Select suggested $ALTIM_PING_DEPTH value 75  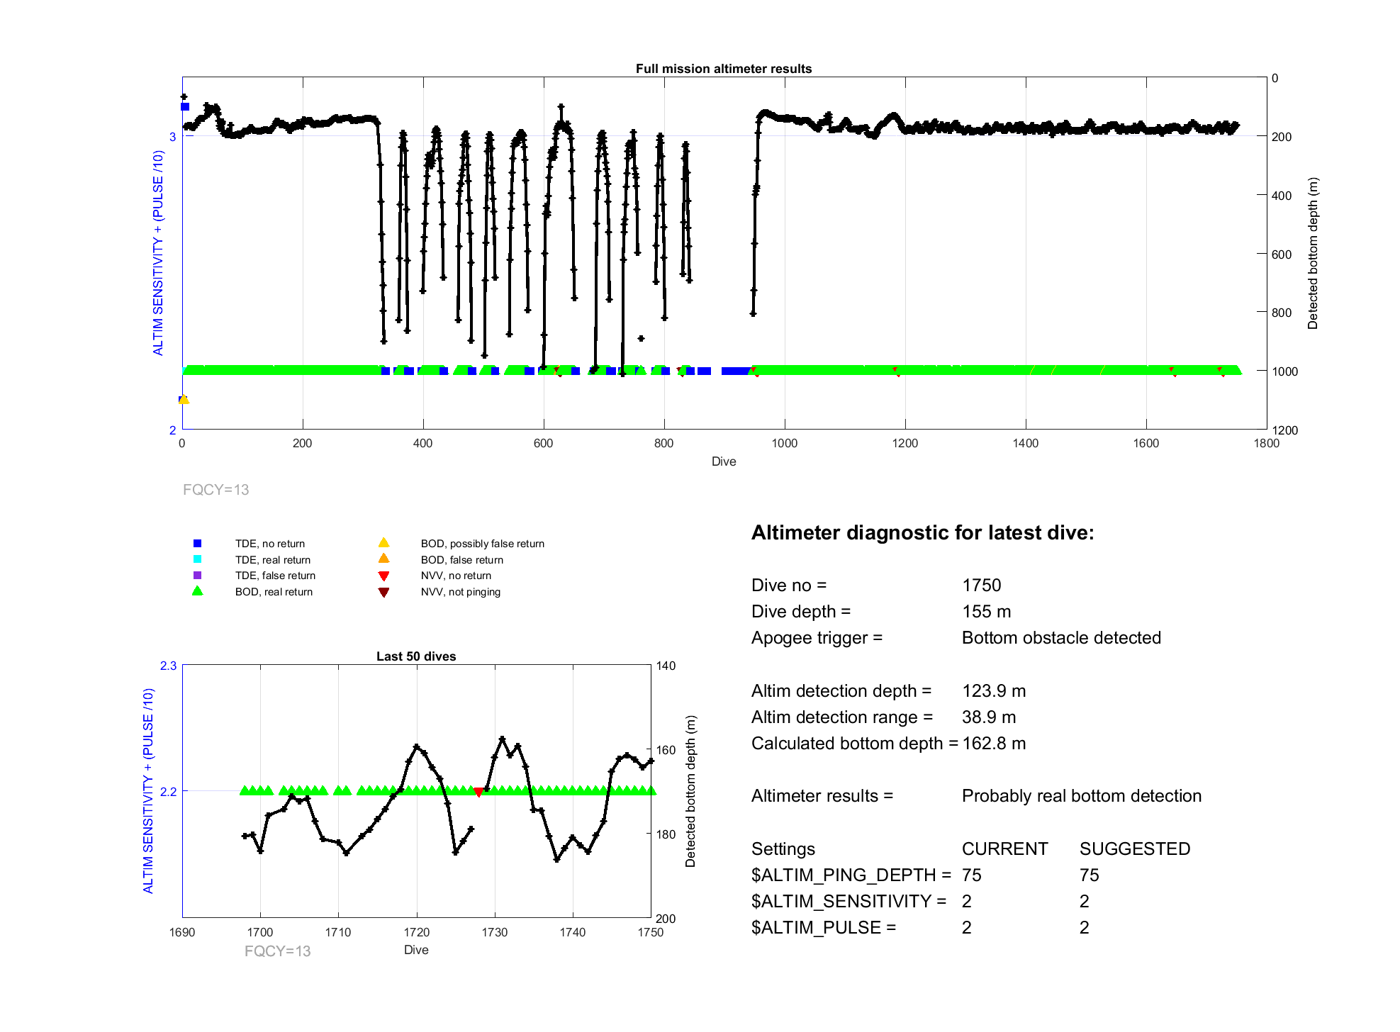1089,875
